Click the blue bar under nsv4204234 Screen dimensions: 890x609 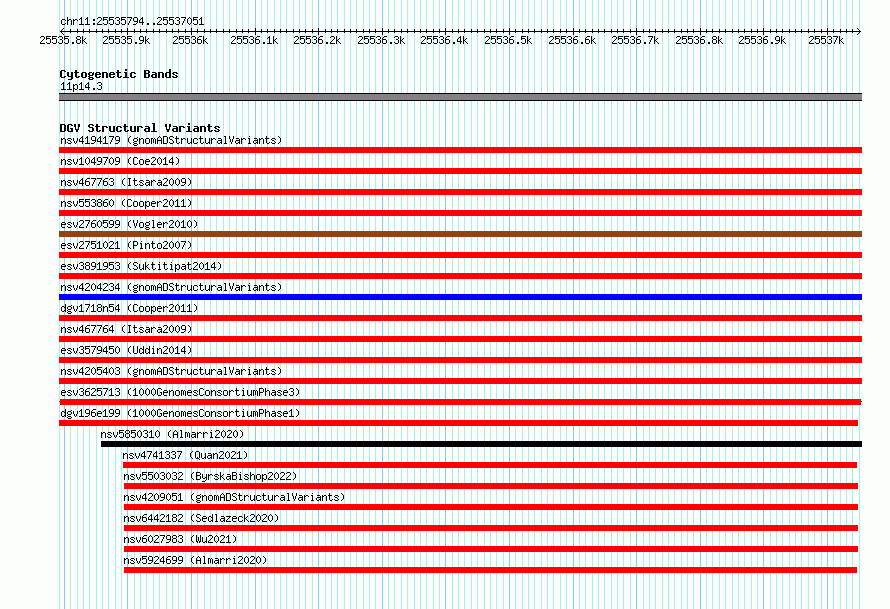coord(460,297)
